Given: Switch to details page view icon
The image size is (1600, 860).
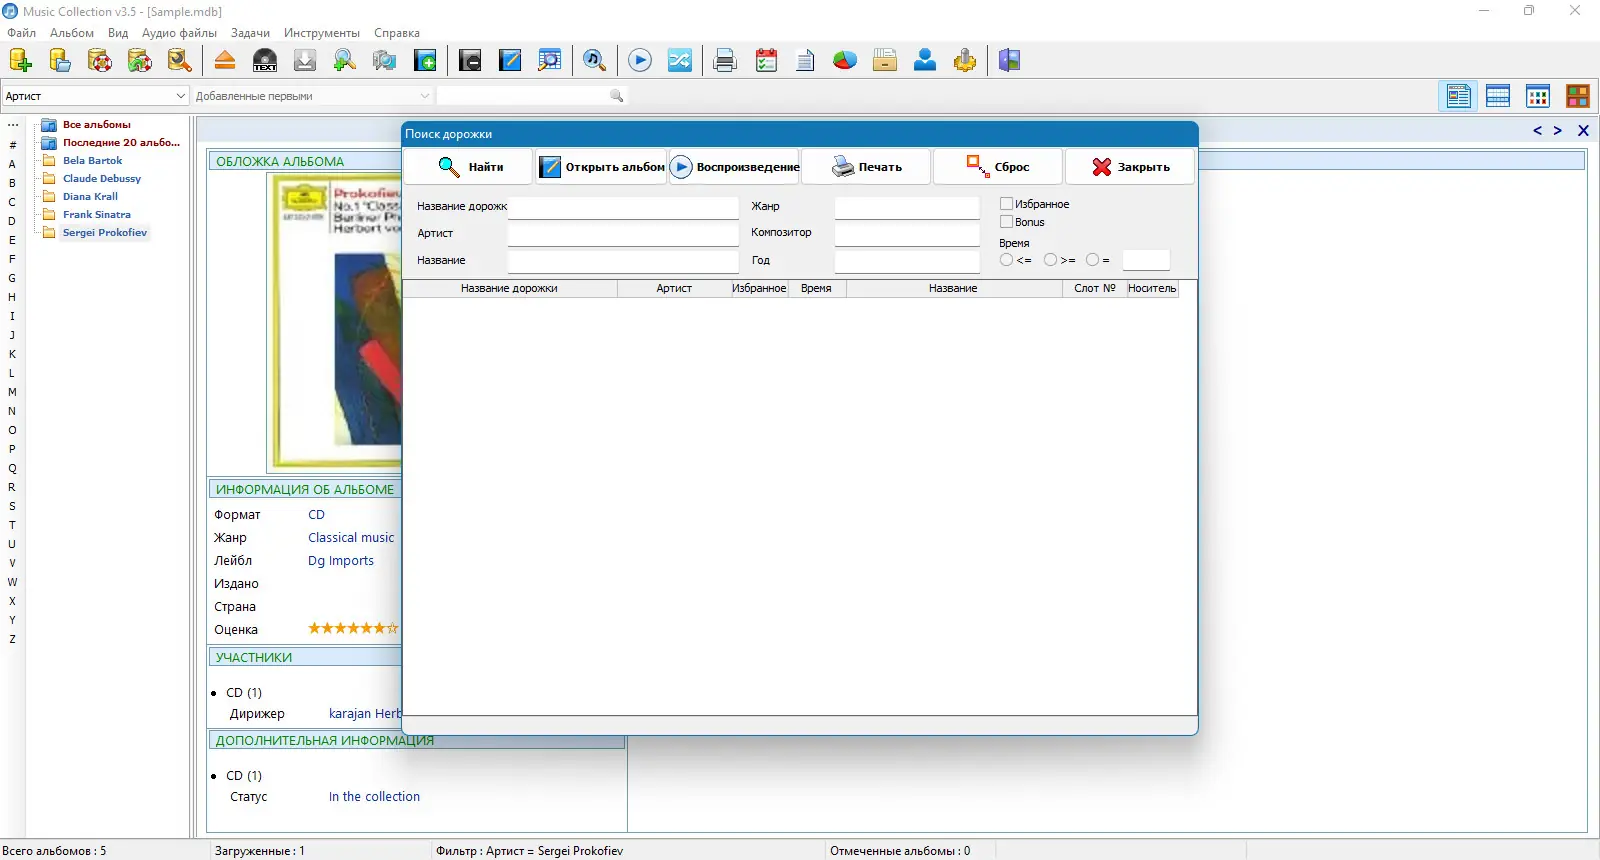Looking at the screenshot, I should 1459,96.
